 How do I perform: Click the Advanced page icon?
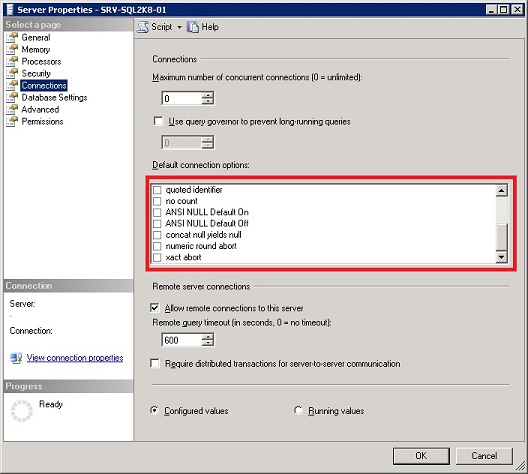[12, 109]
